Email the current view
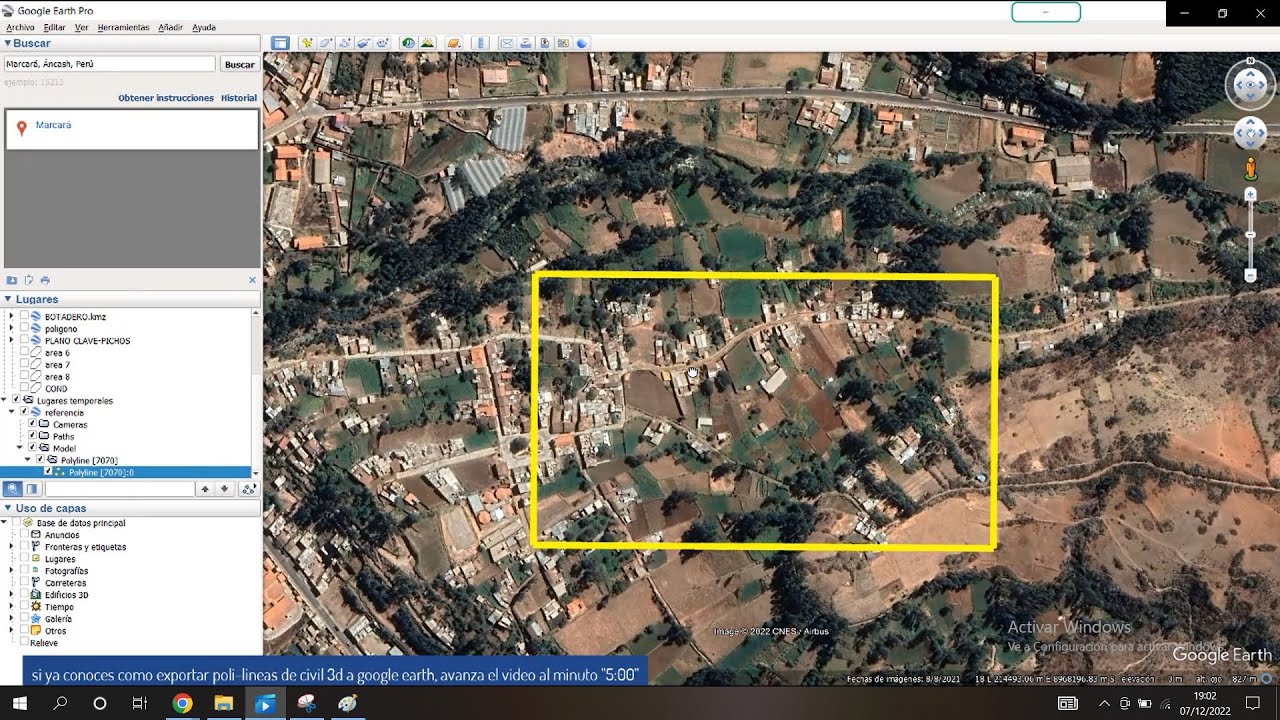 coord(507,43)
